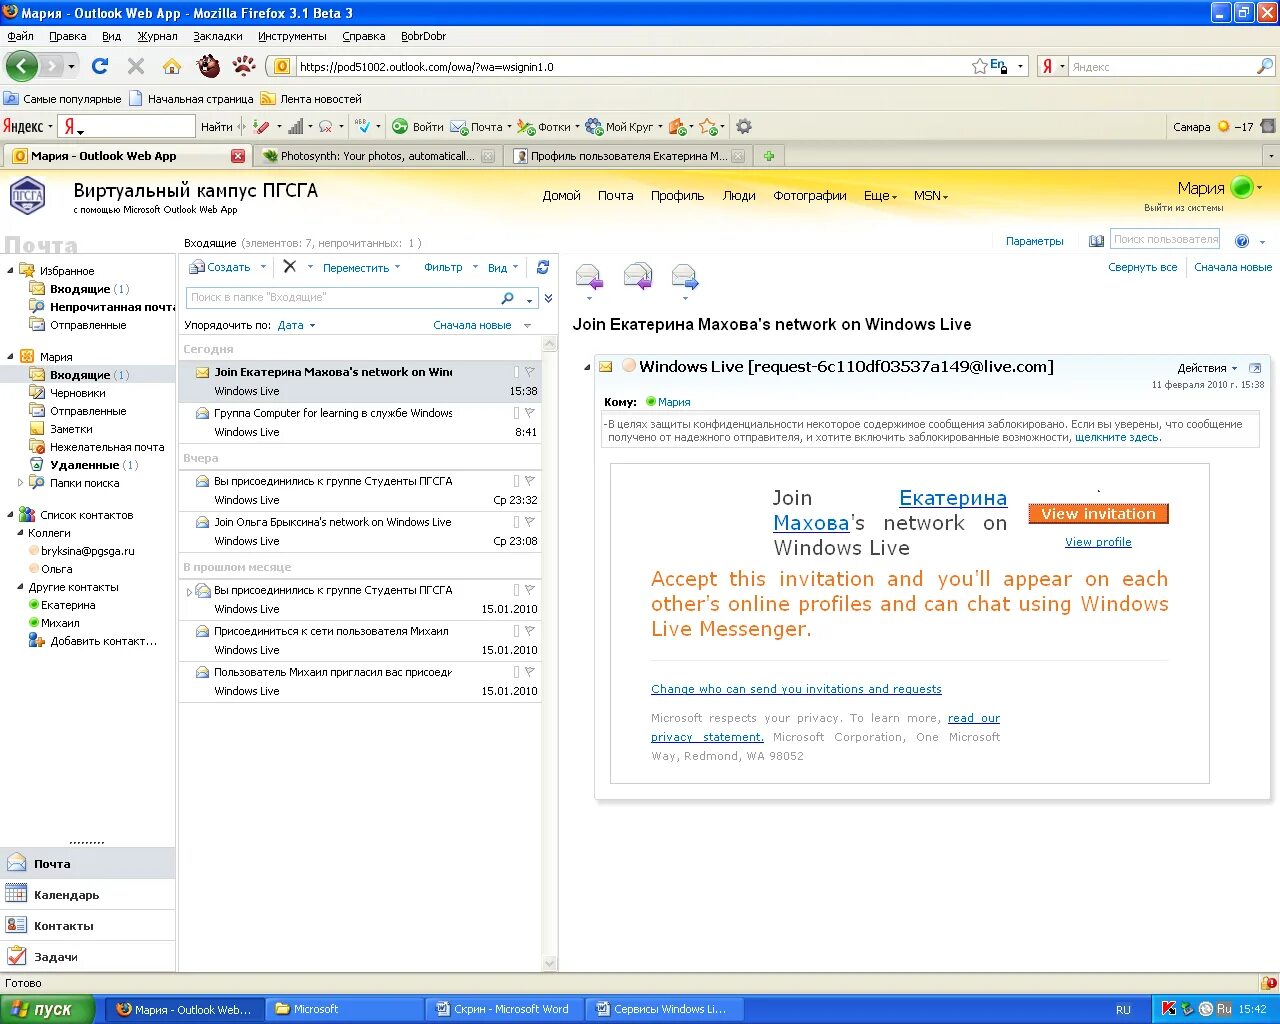Open Параметры options link

pos(1035,241)
